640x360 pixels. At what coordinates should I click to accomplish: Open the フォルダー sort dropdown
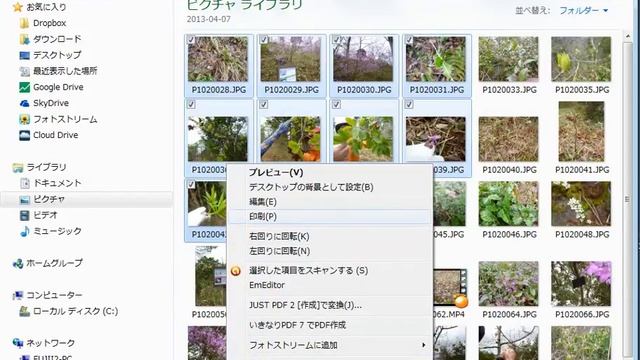[583, 10]
